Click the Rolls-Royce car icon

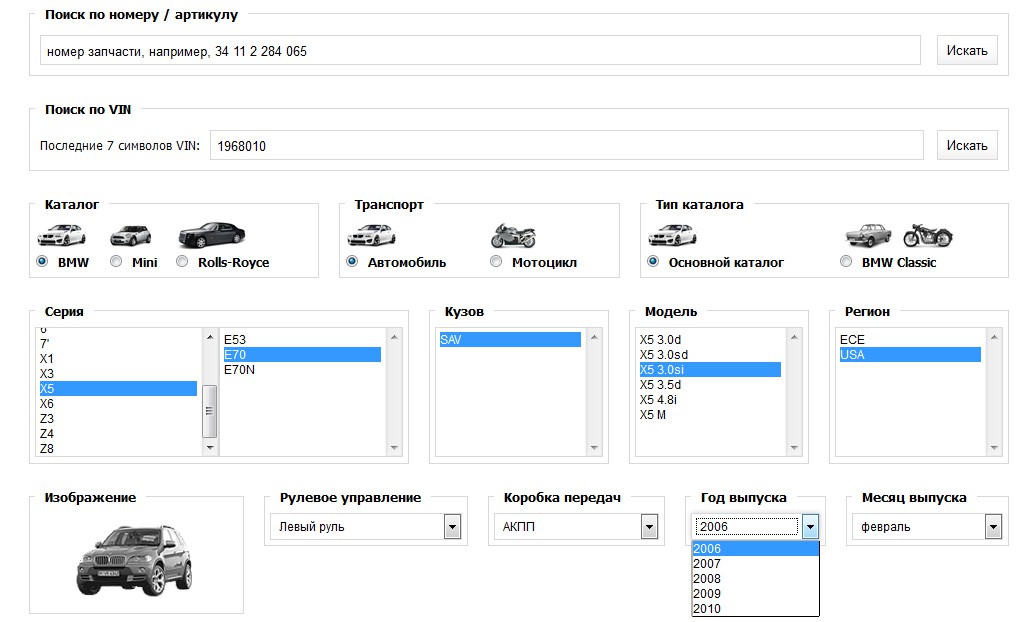coord(212,235)
